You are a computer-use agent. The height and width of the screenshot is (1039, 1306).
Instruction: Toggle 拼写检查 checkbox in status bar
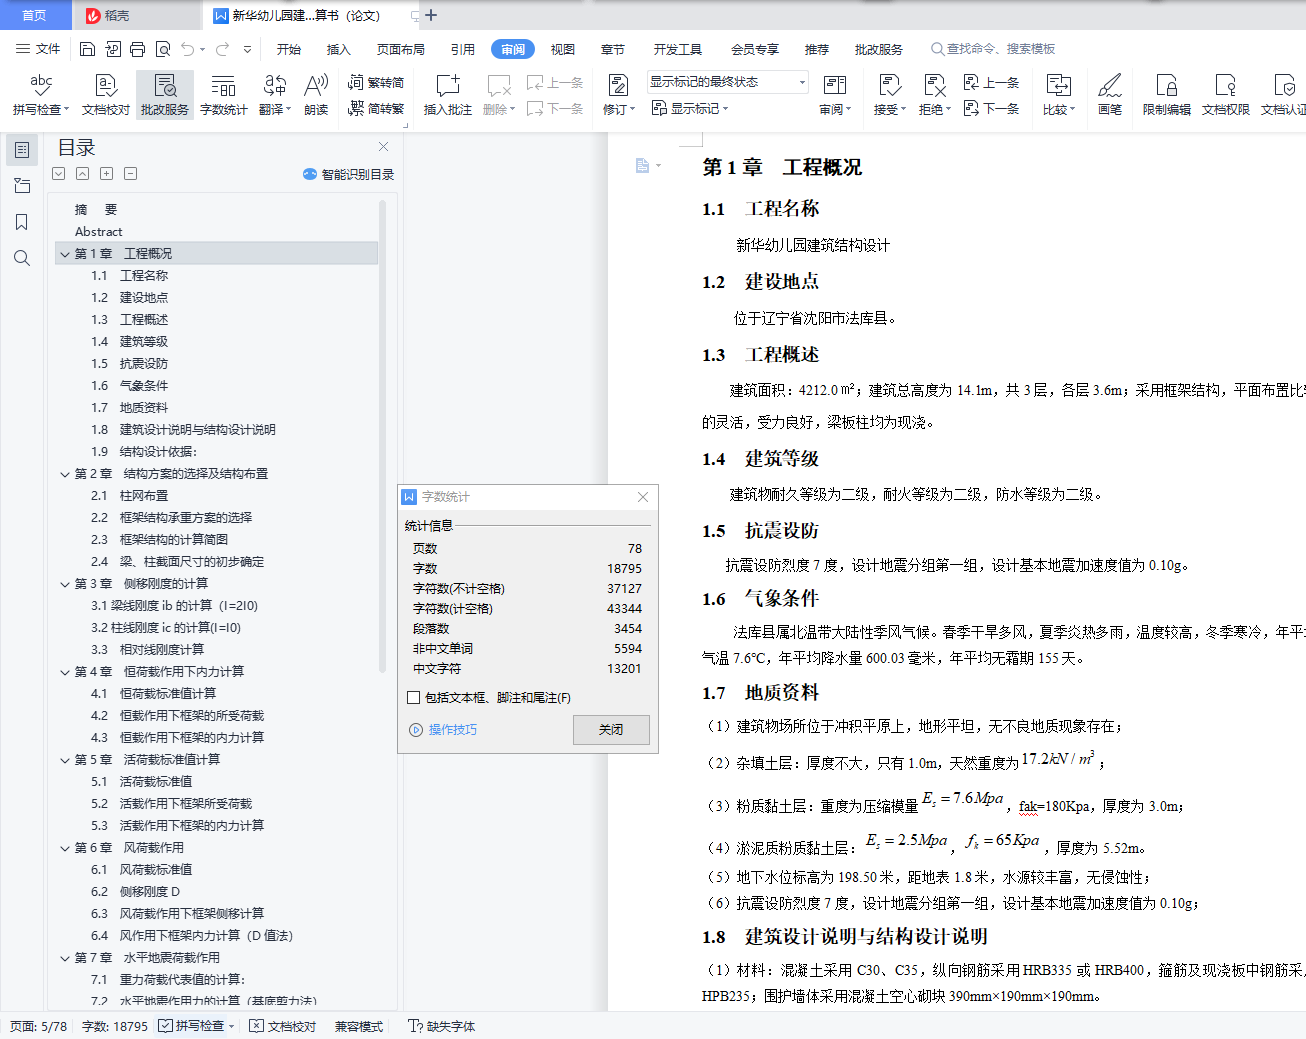(166, 1026)
